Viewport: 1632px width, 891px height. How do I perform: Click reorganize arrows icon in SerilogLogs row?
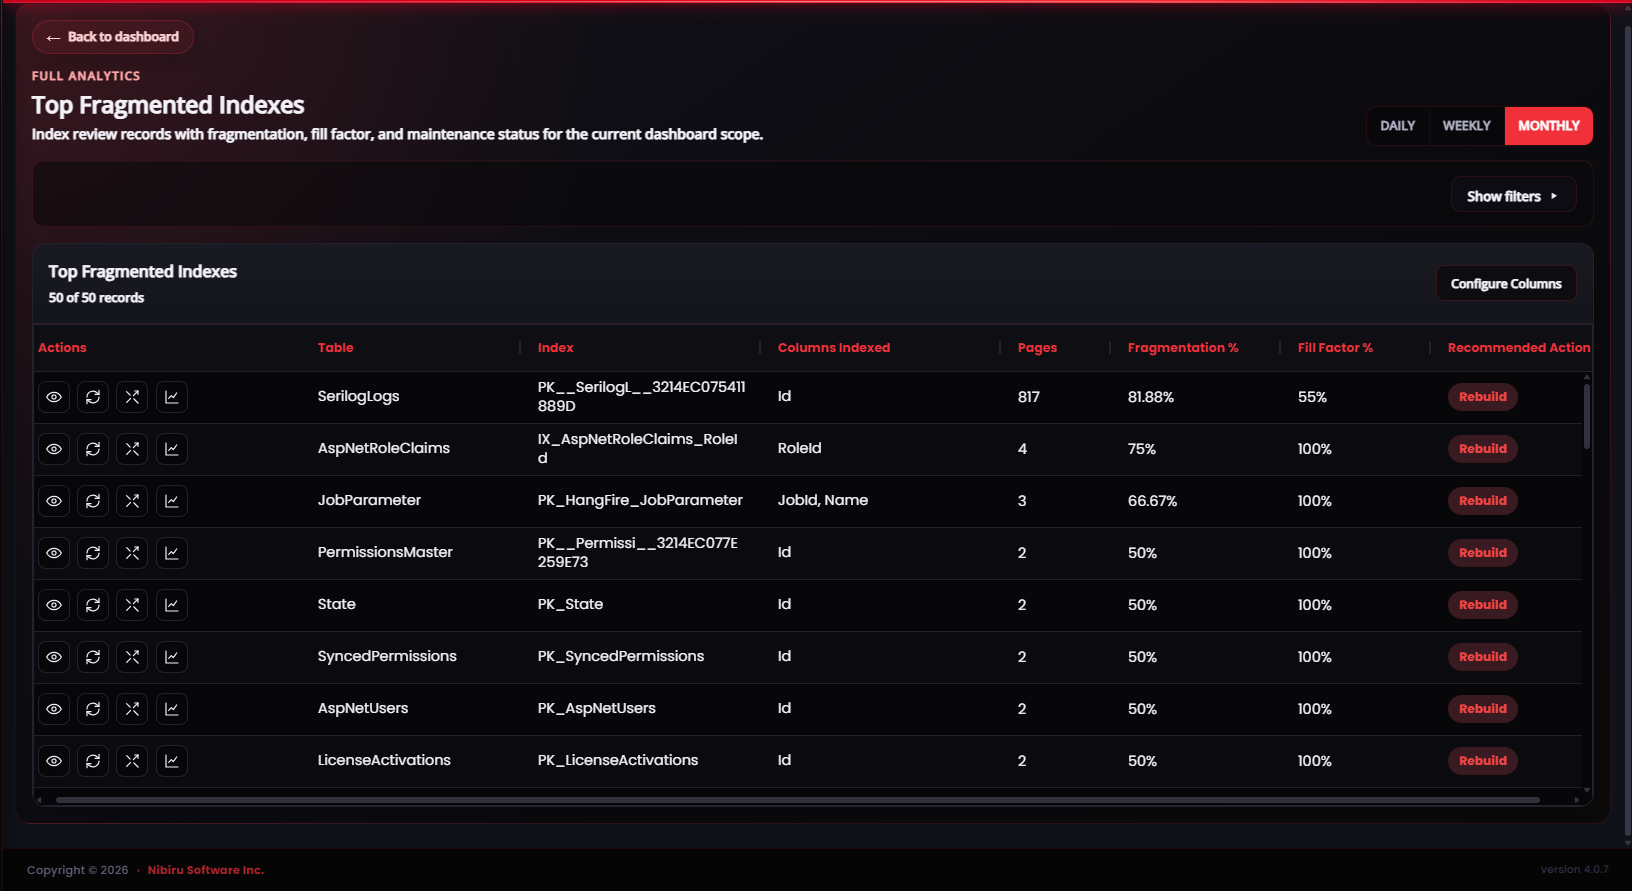(x=132, y=397)
